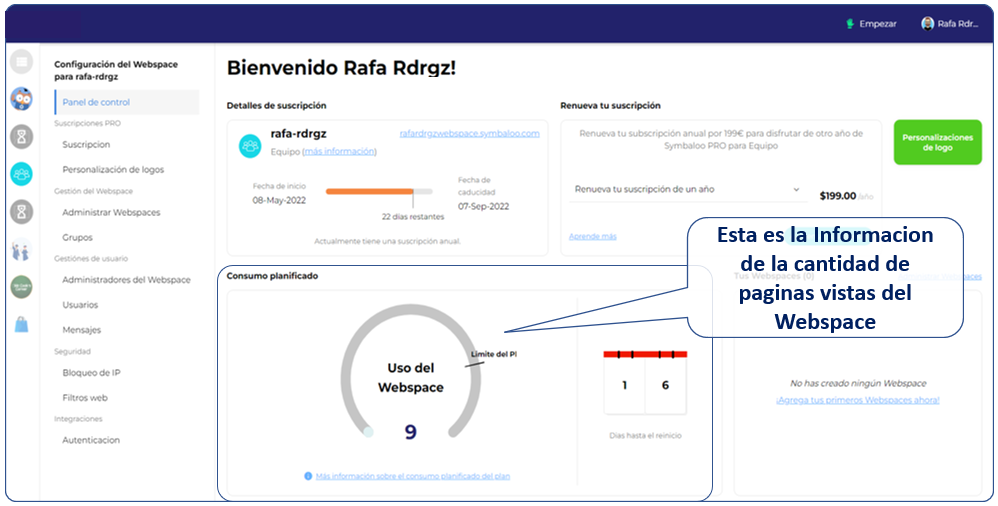Select the owl avatar webspace icon
This screenshot has height=506, width=998.
tap(22, 99)
